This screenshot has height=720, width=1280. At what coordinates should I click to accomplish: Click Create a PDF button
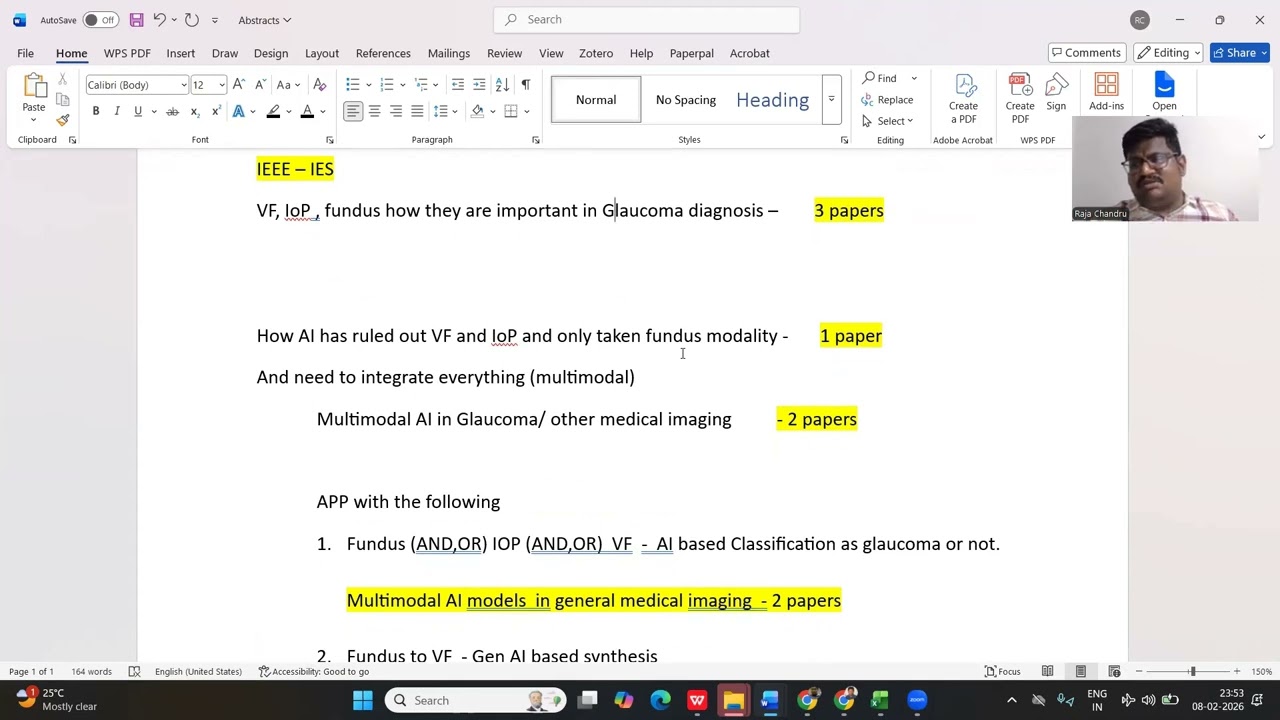tap(964, 98)
